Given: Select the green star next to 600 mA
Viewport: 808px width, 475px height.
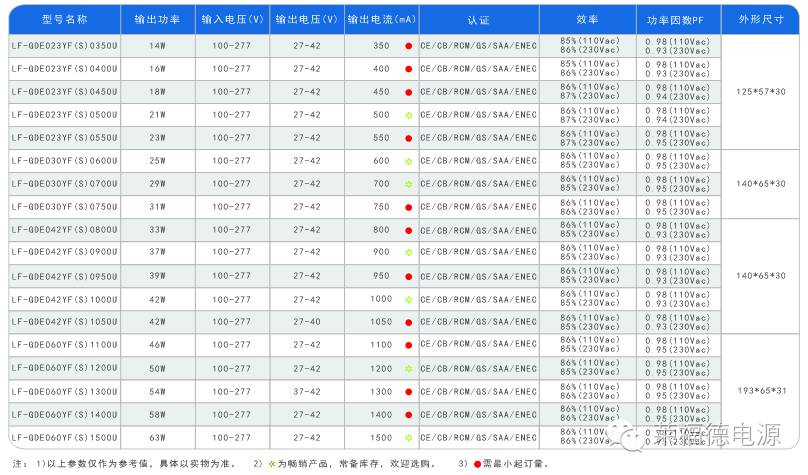Looking at the screenshot, I should pyautogui.click(x=409, y=161).
